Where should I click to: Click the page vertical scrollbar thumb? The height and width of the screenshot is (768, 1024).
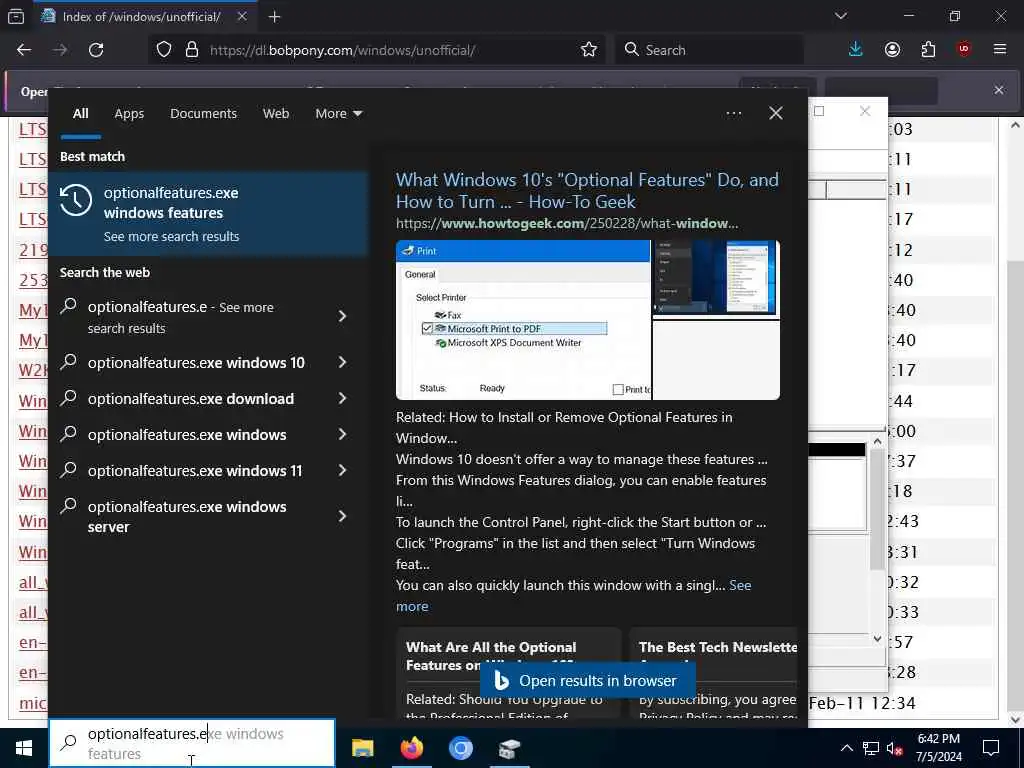(1015, 483)
